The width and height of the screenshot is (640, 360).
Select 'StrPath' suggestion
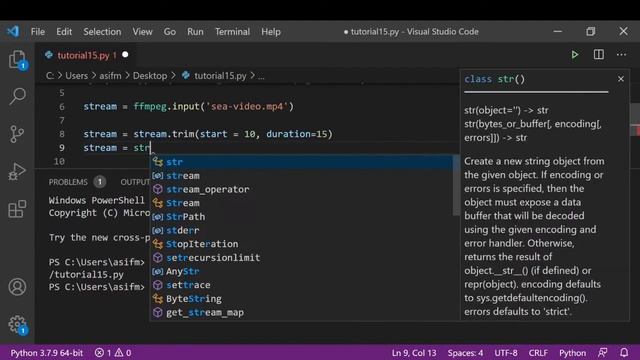click(x=301, y=217)
